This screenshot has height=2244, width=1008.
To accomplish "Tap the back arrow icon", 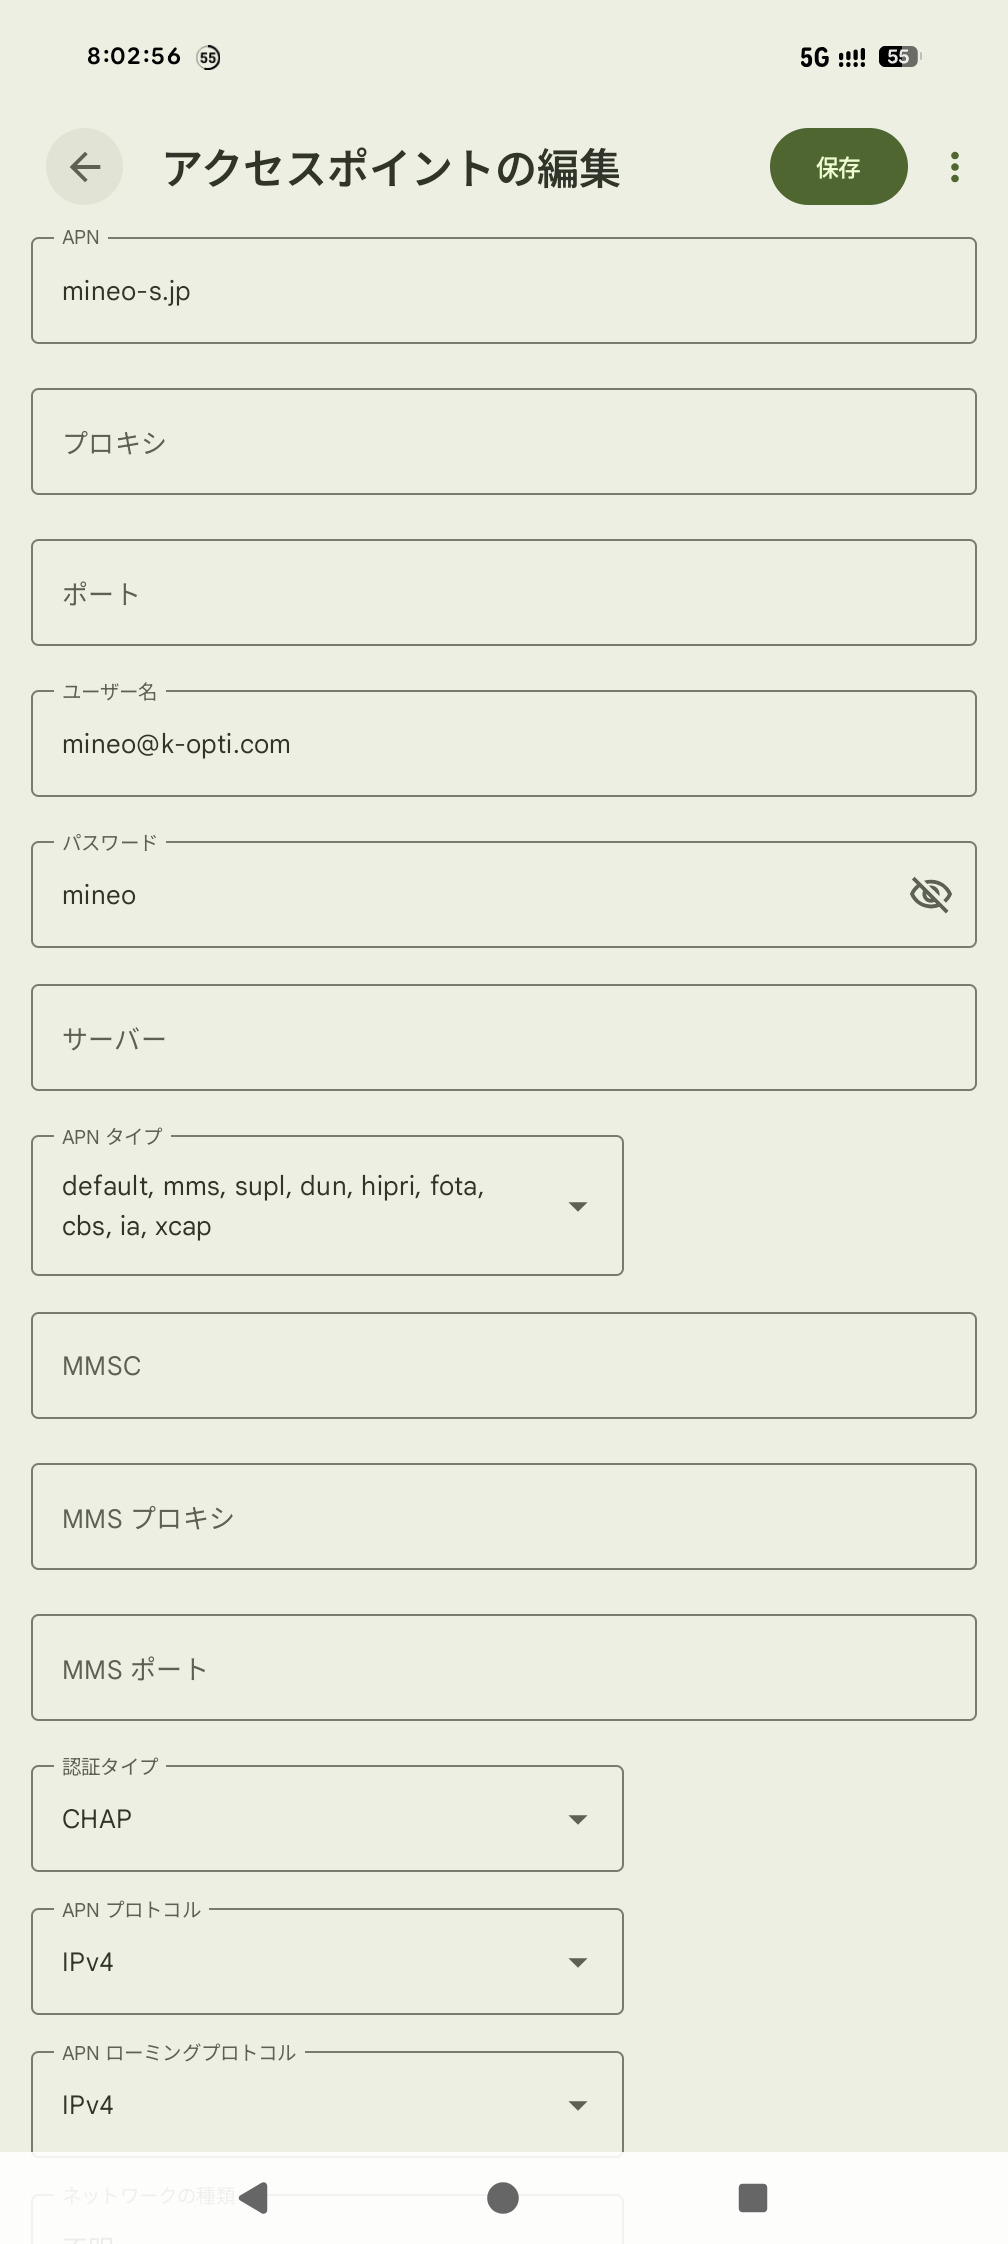I will tap(85, 167).
